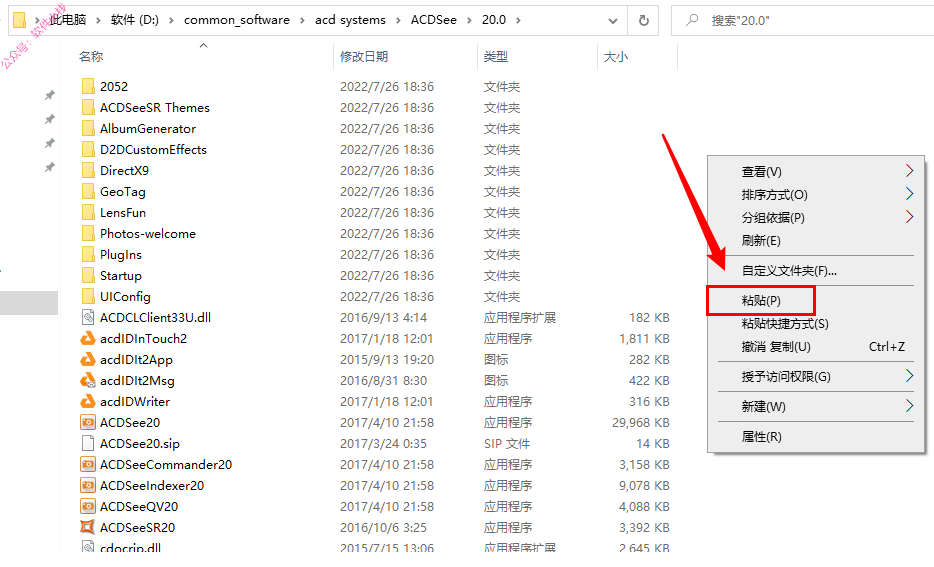This screenshot has width=934, height=567.
Task: Click the 3,392 KB size cell
Action: (x=644, y=527)
